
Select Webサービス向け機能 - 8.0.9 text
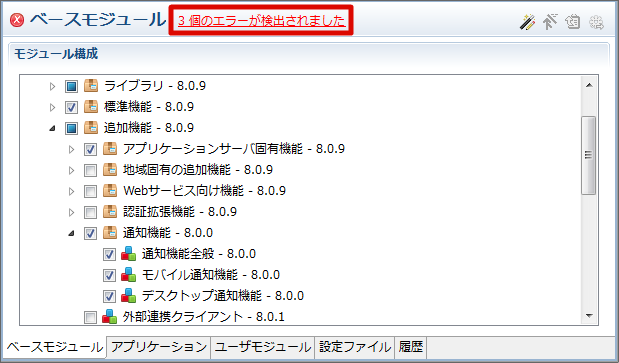click(204, 191)
